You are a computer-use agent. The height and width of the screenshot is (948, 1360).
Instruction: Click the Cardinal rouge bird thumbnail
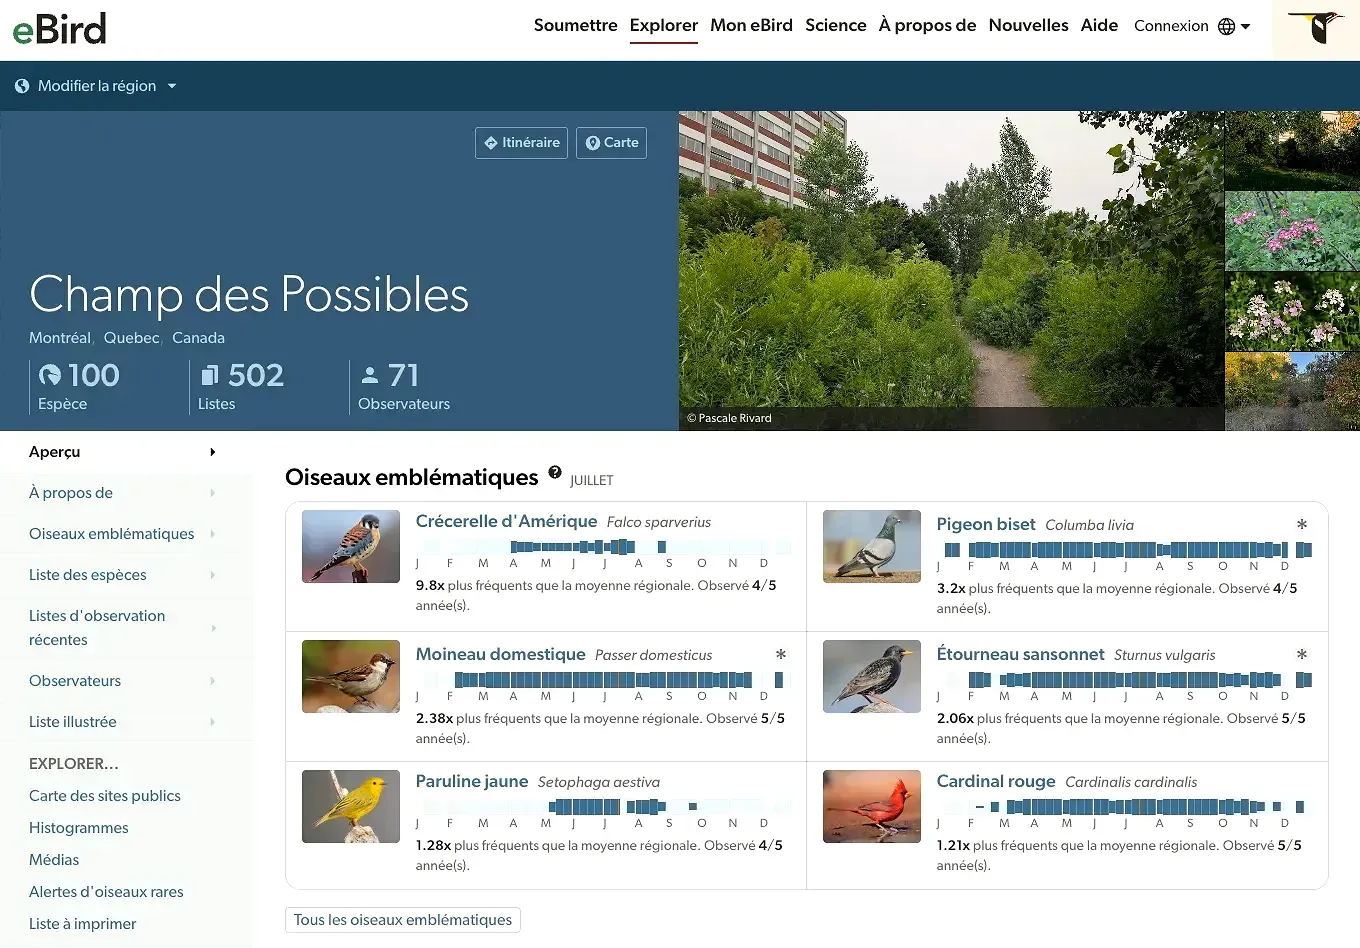[872, 806]
